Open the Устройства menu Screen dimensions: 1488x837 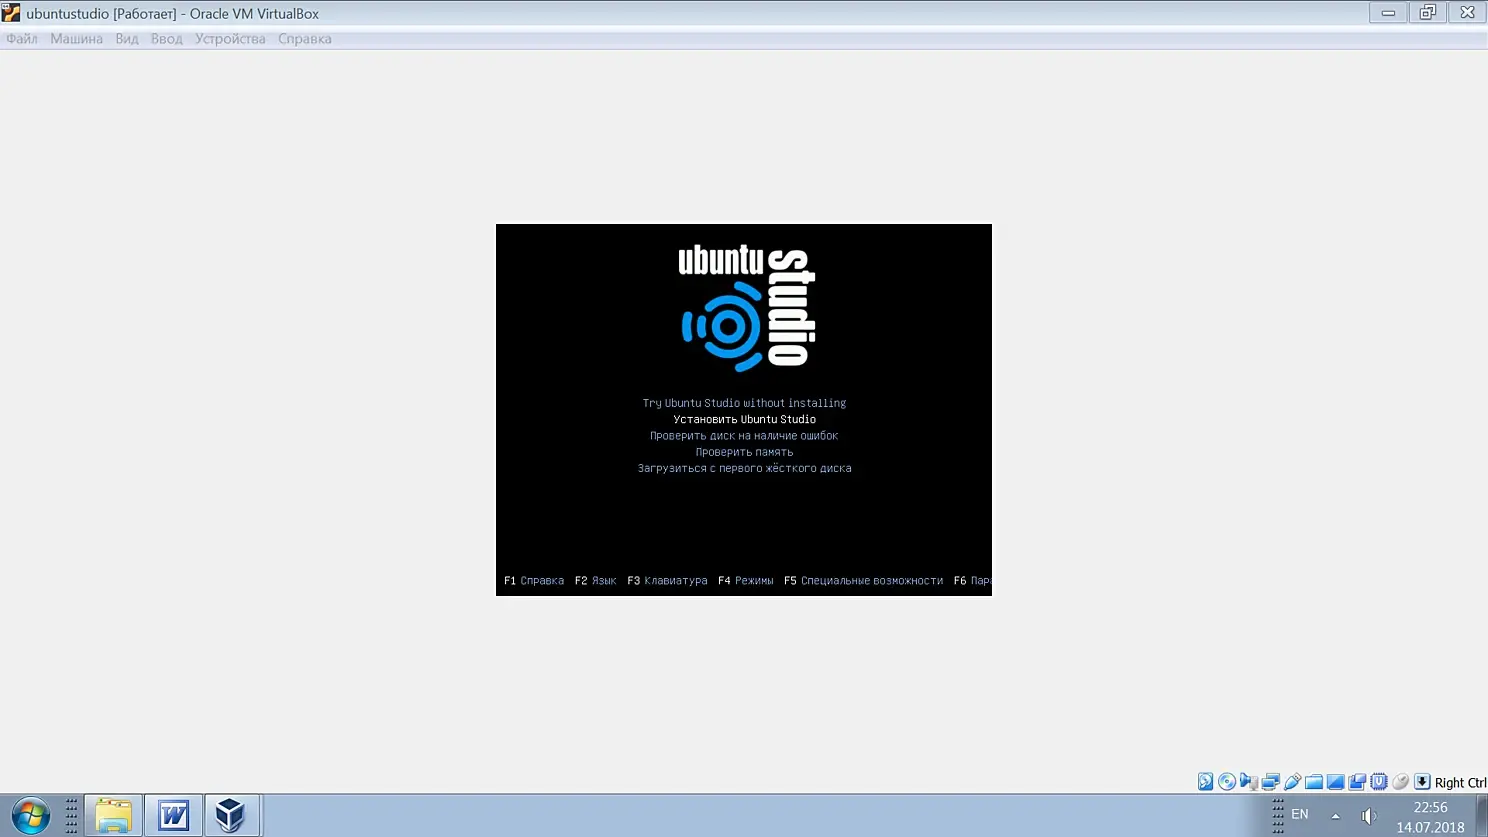230,39
